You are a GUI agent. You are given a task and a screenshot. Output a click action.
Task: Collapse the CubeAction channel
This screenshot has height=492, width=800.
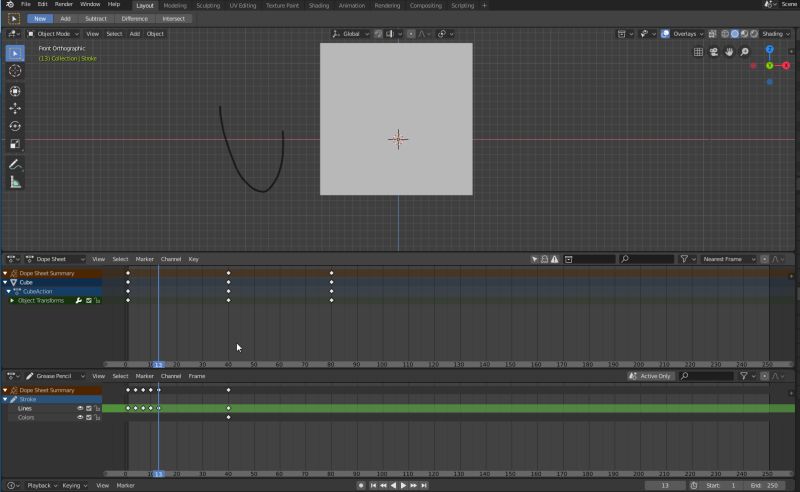point(9,291)
